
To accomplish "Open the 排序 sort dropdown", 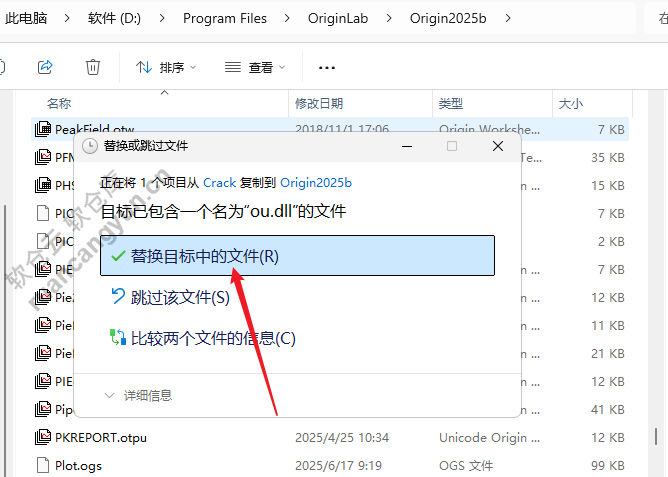I will (x=166, y=67).
